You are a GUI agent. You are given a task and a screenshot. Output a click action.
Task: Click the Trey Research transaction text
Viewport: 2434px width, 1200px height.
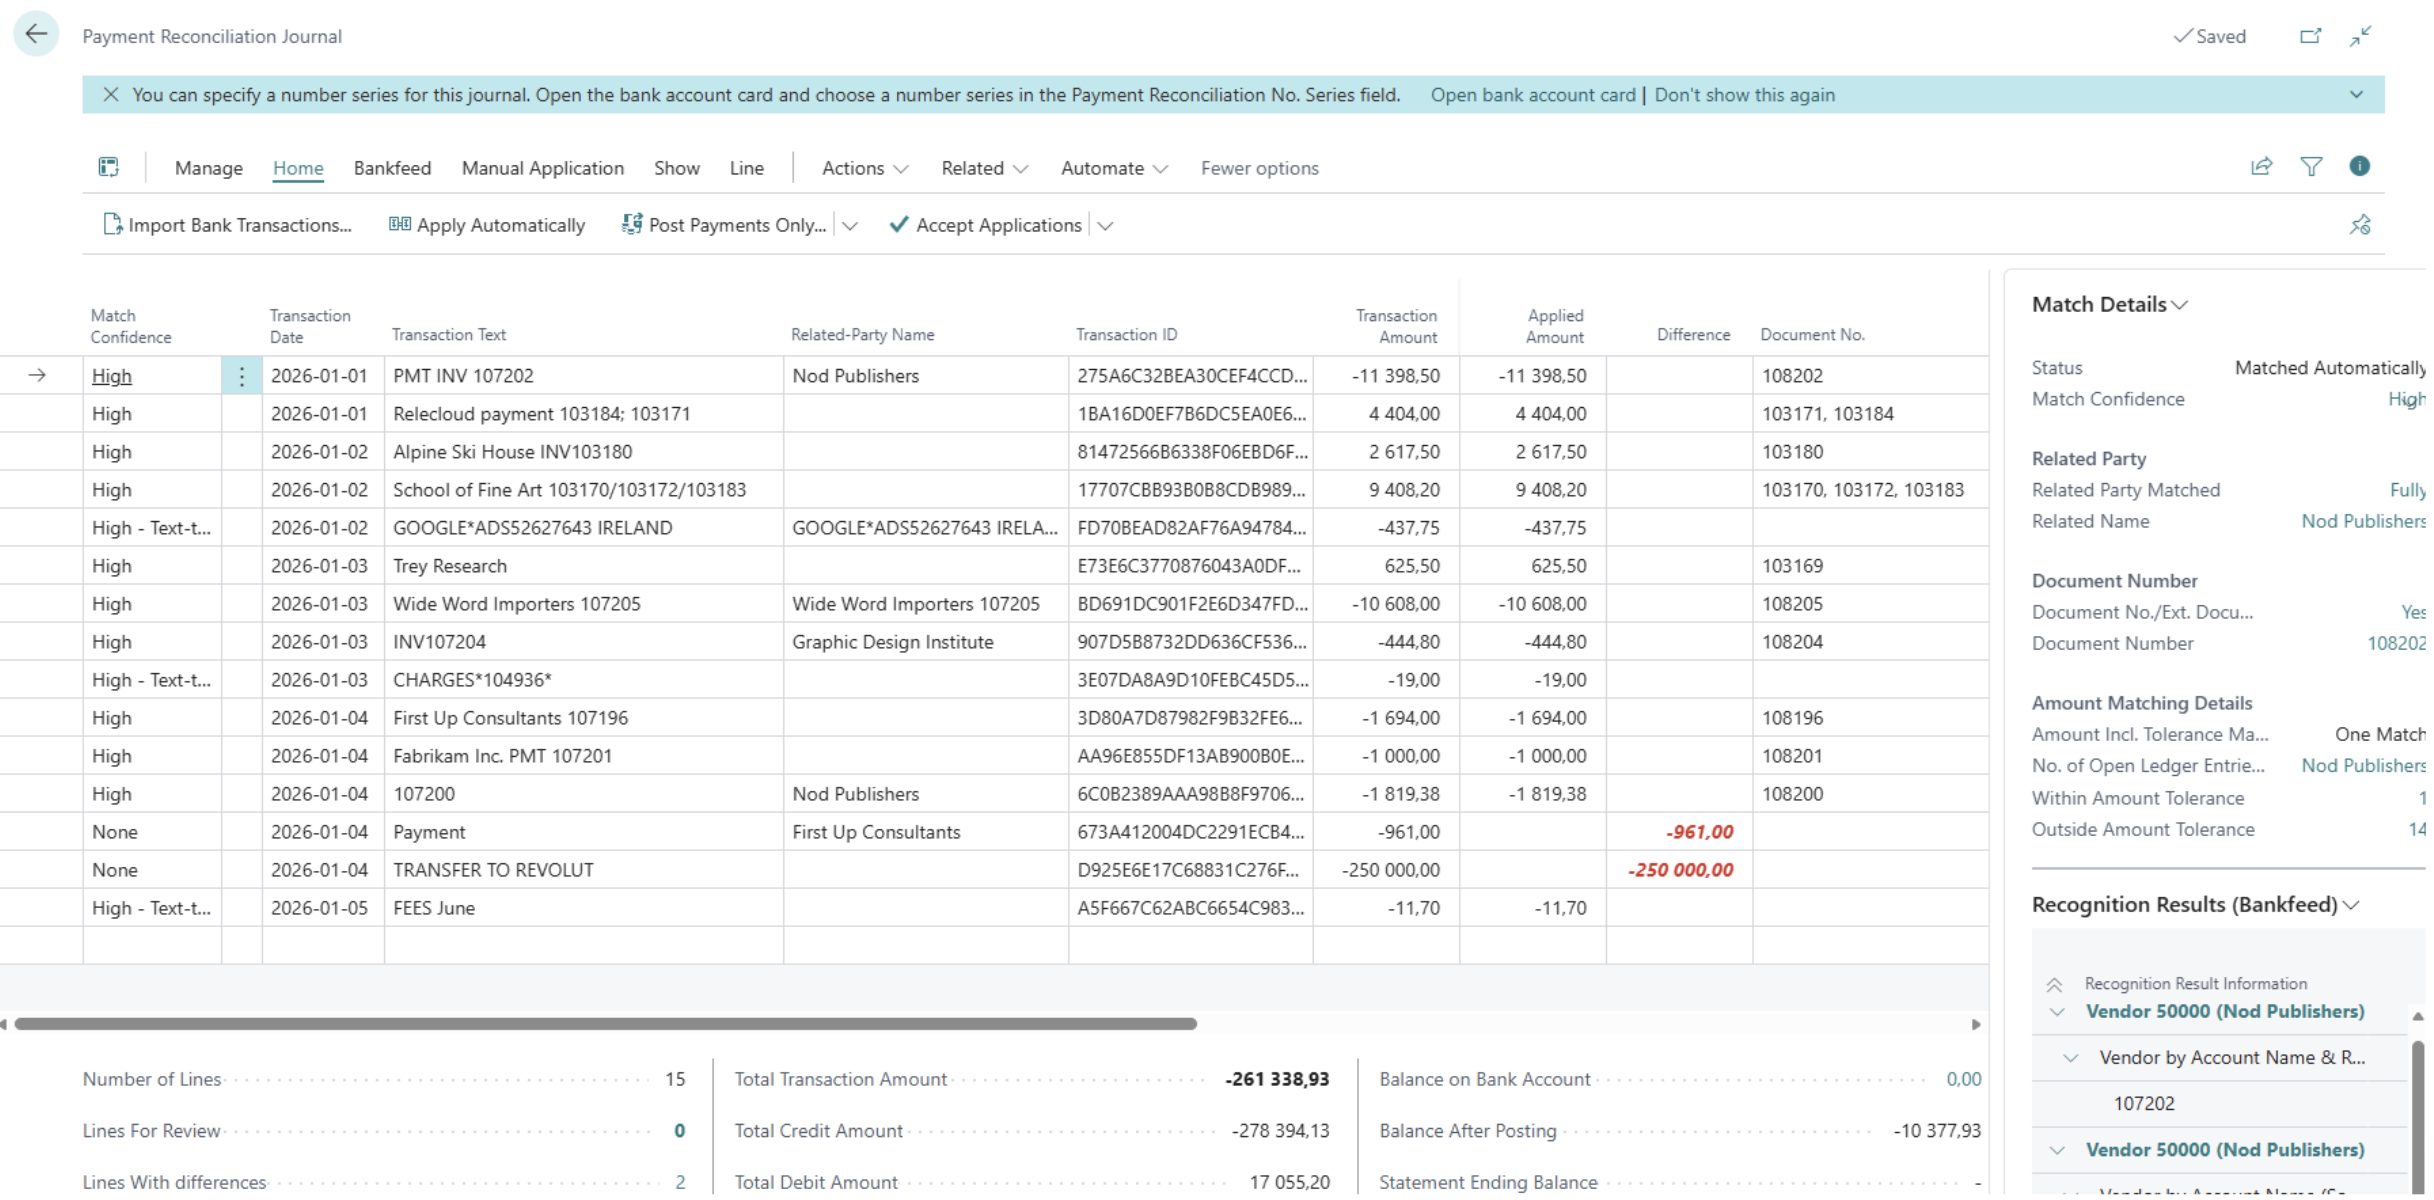click(x=450, y=566)
